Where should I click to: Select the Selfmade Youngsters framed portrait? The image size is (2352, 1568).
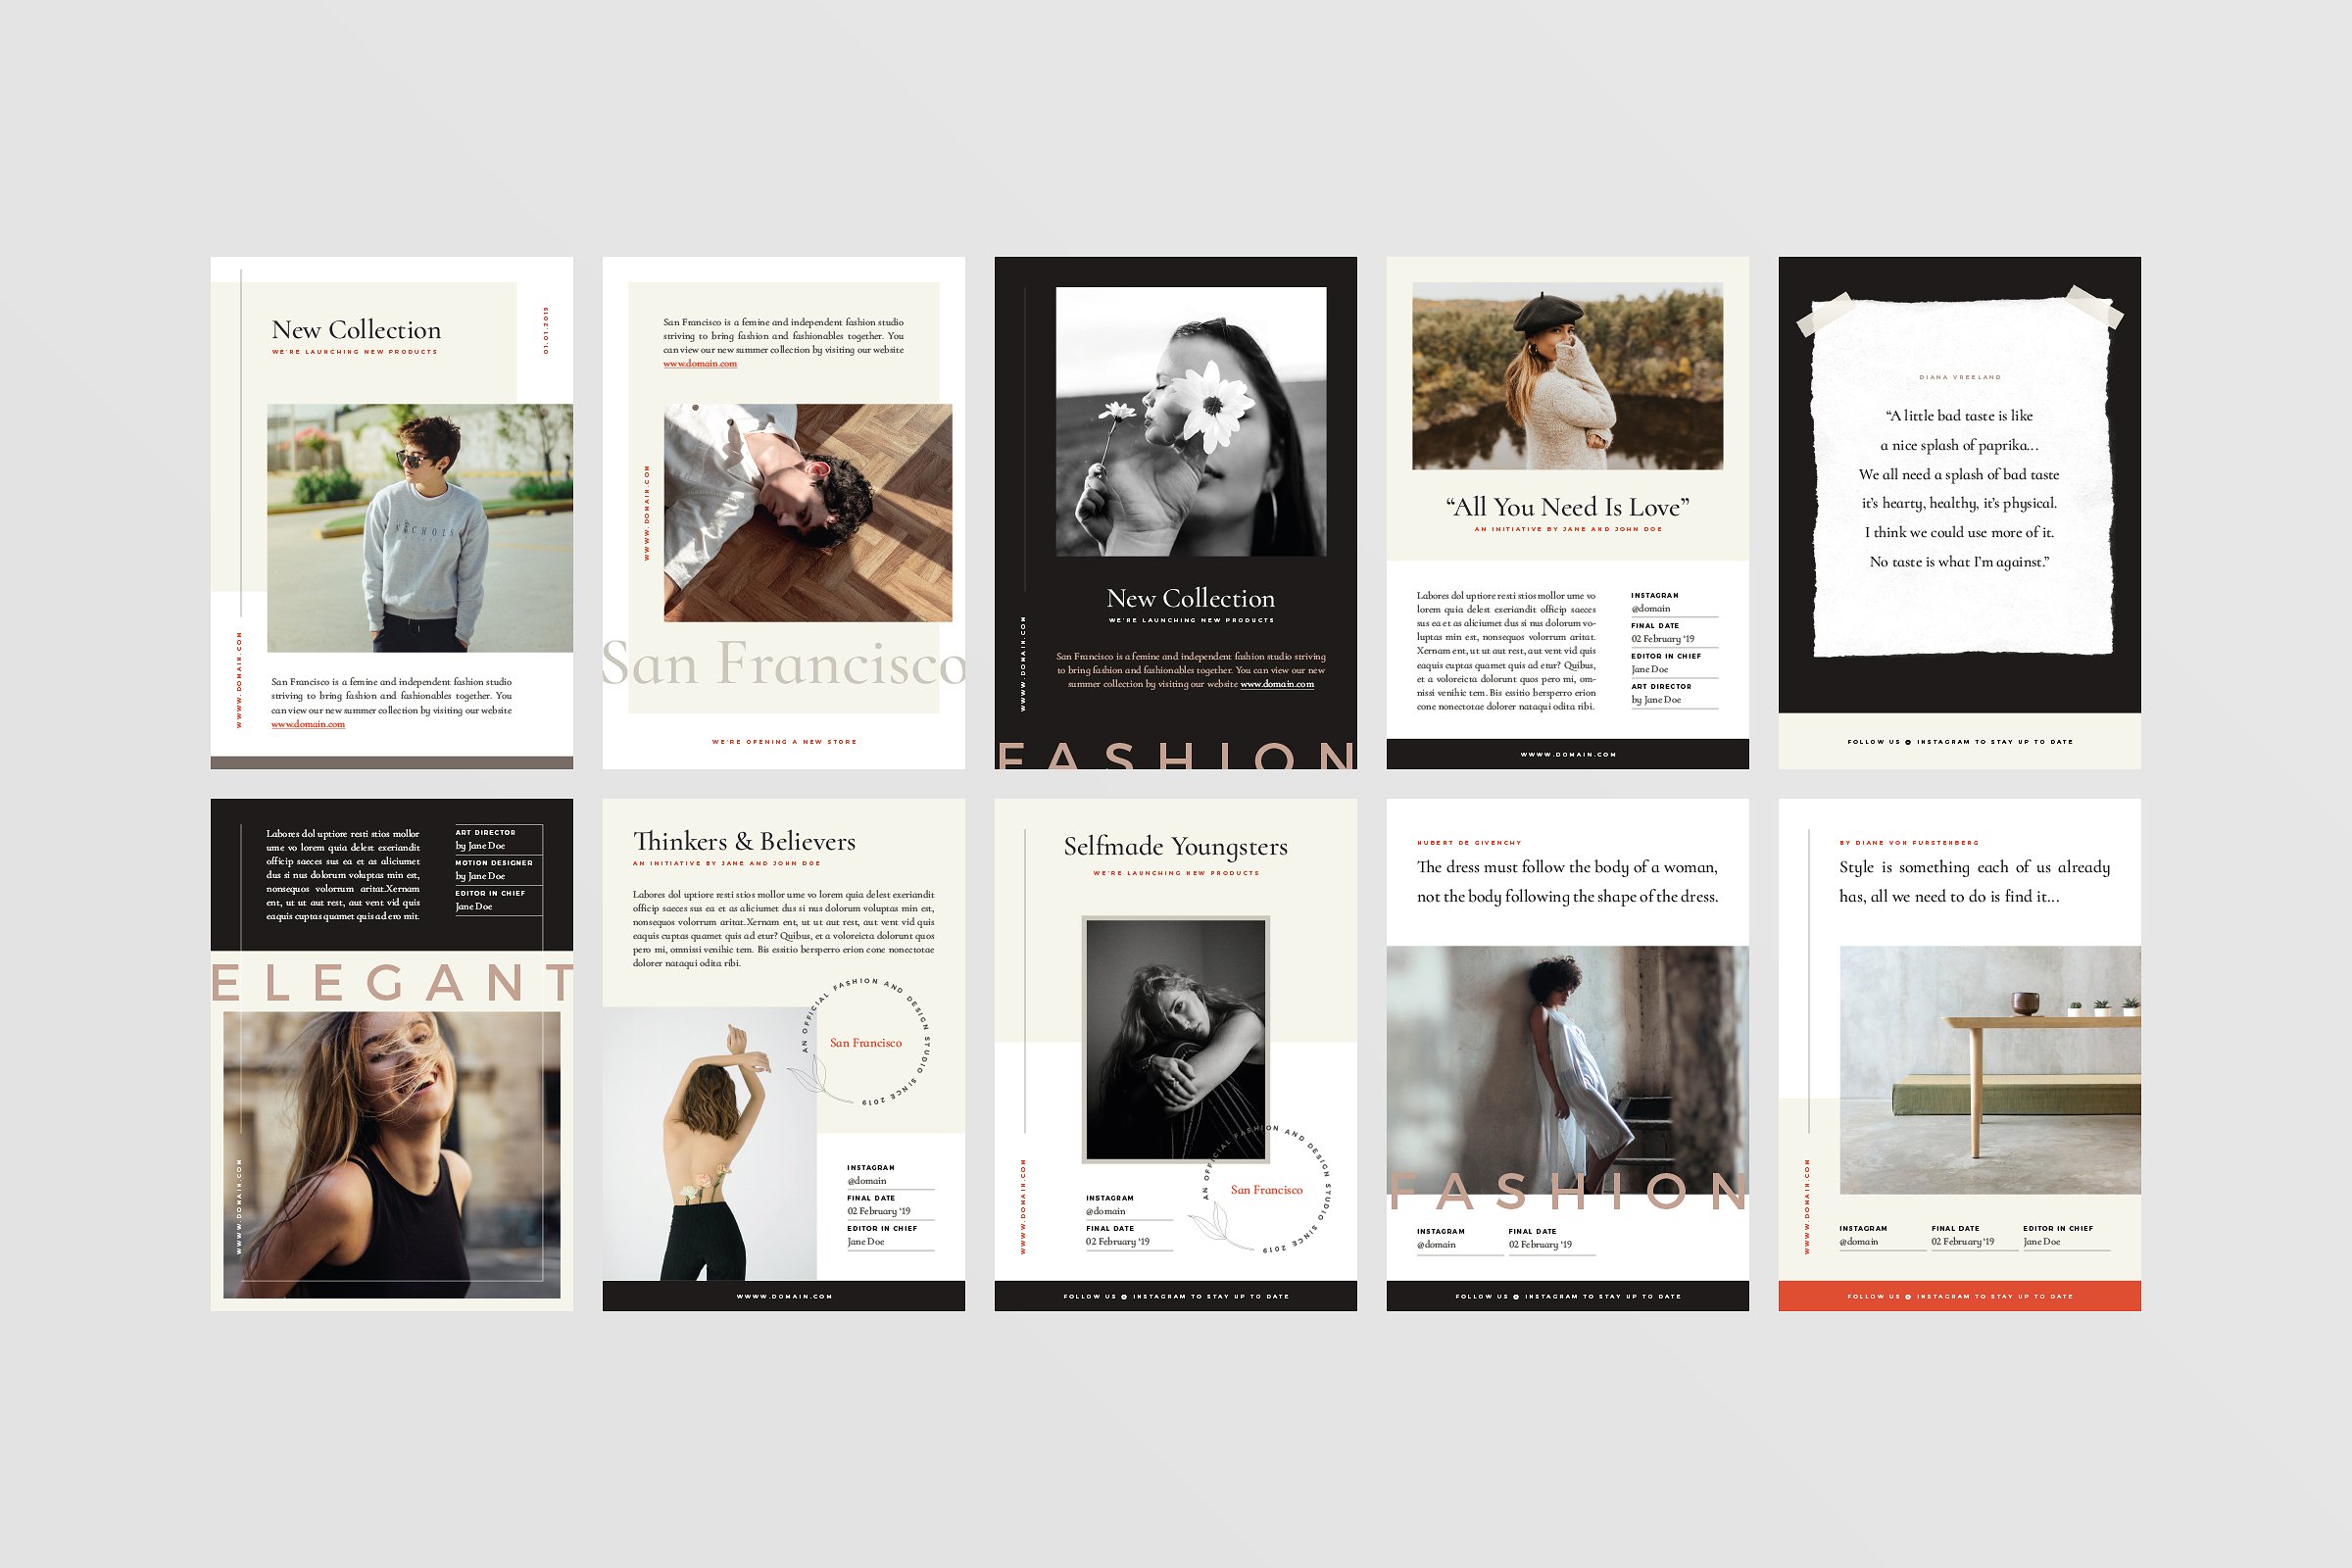[x=1175, y=1039]
